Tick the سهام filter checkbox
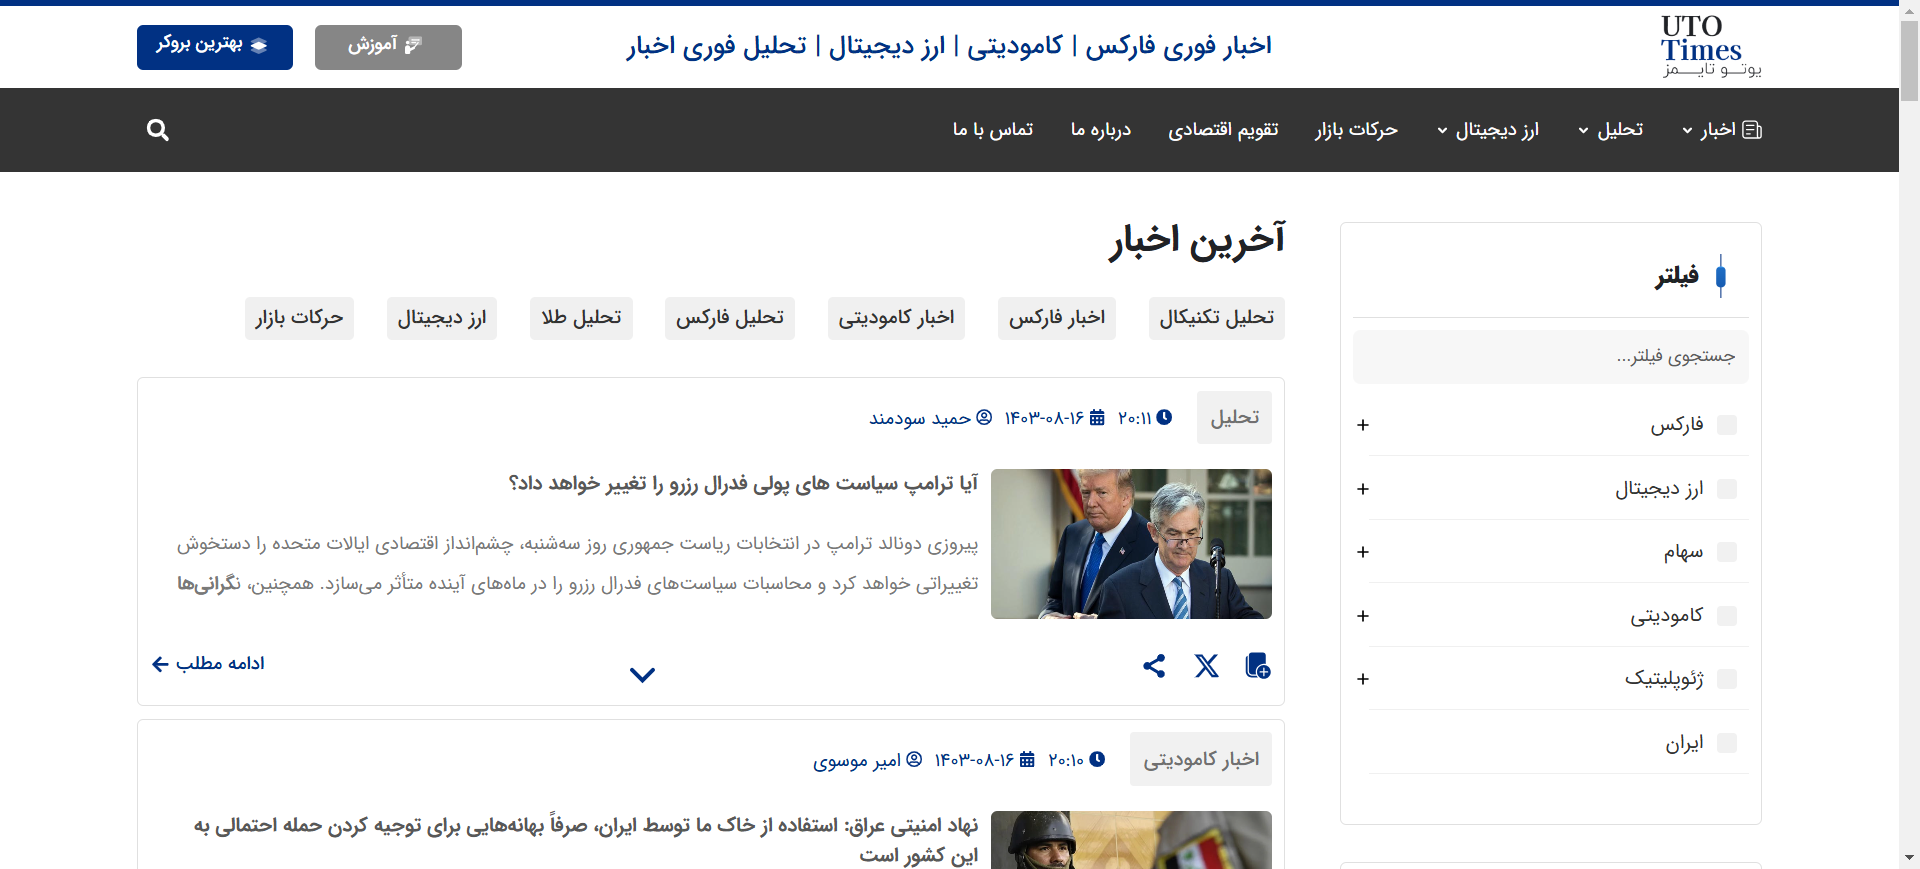 pos(1727,552)
